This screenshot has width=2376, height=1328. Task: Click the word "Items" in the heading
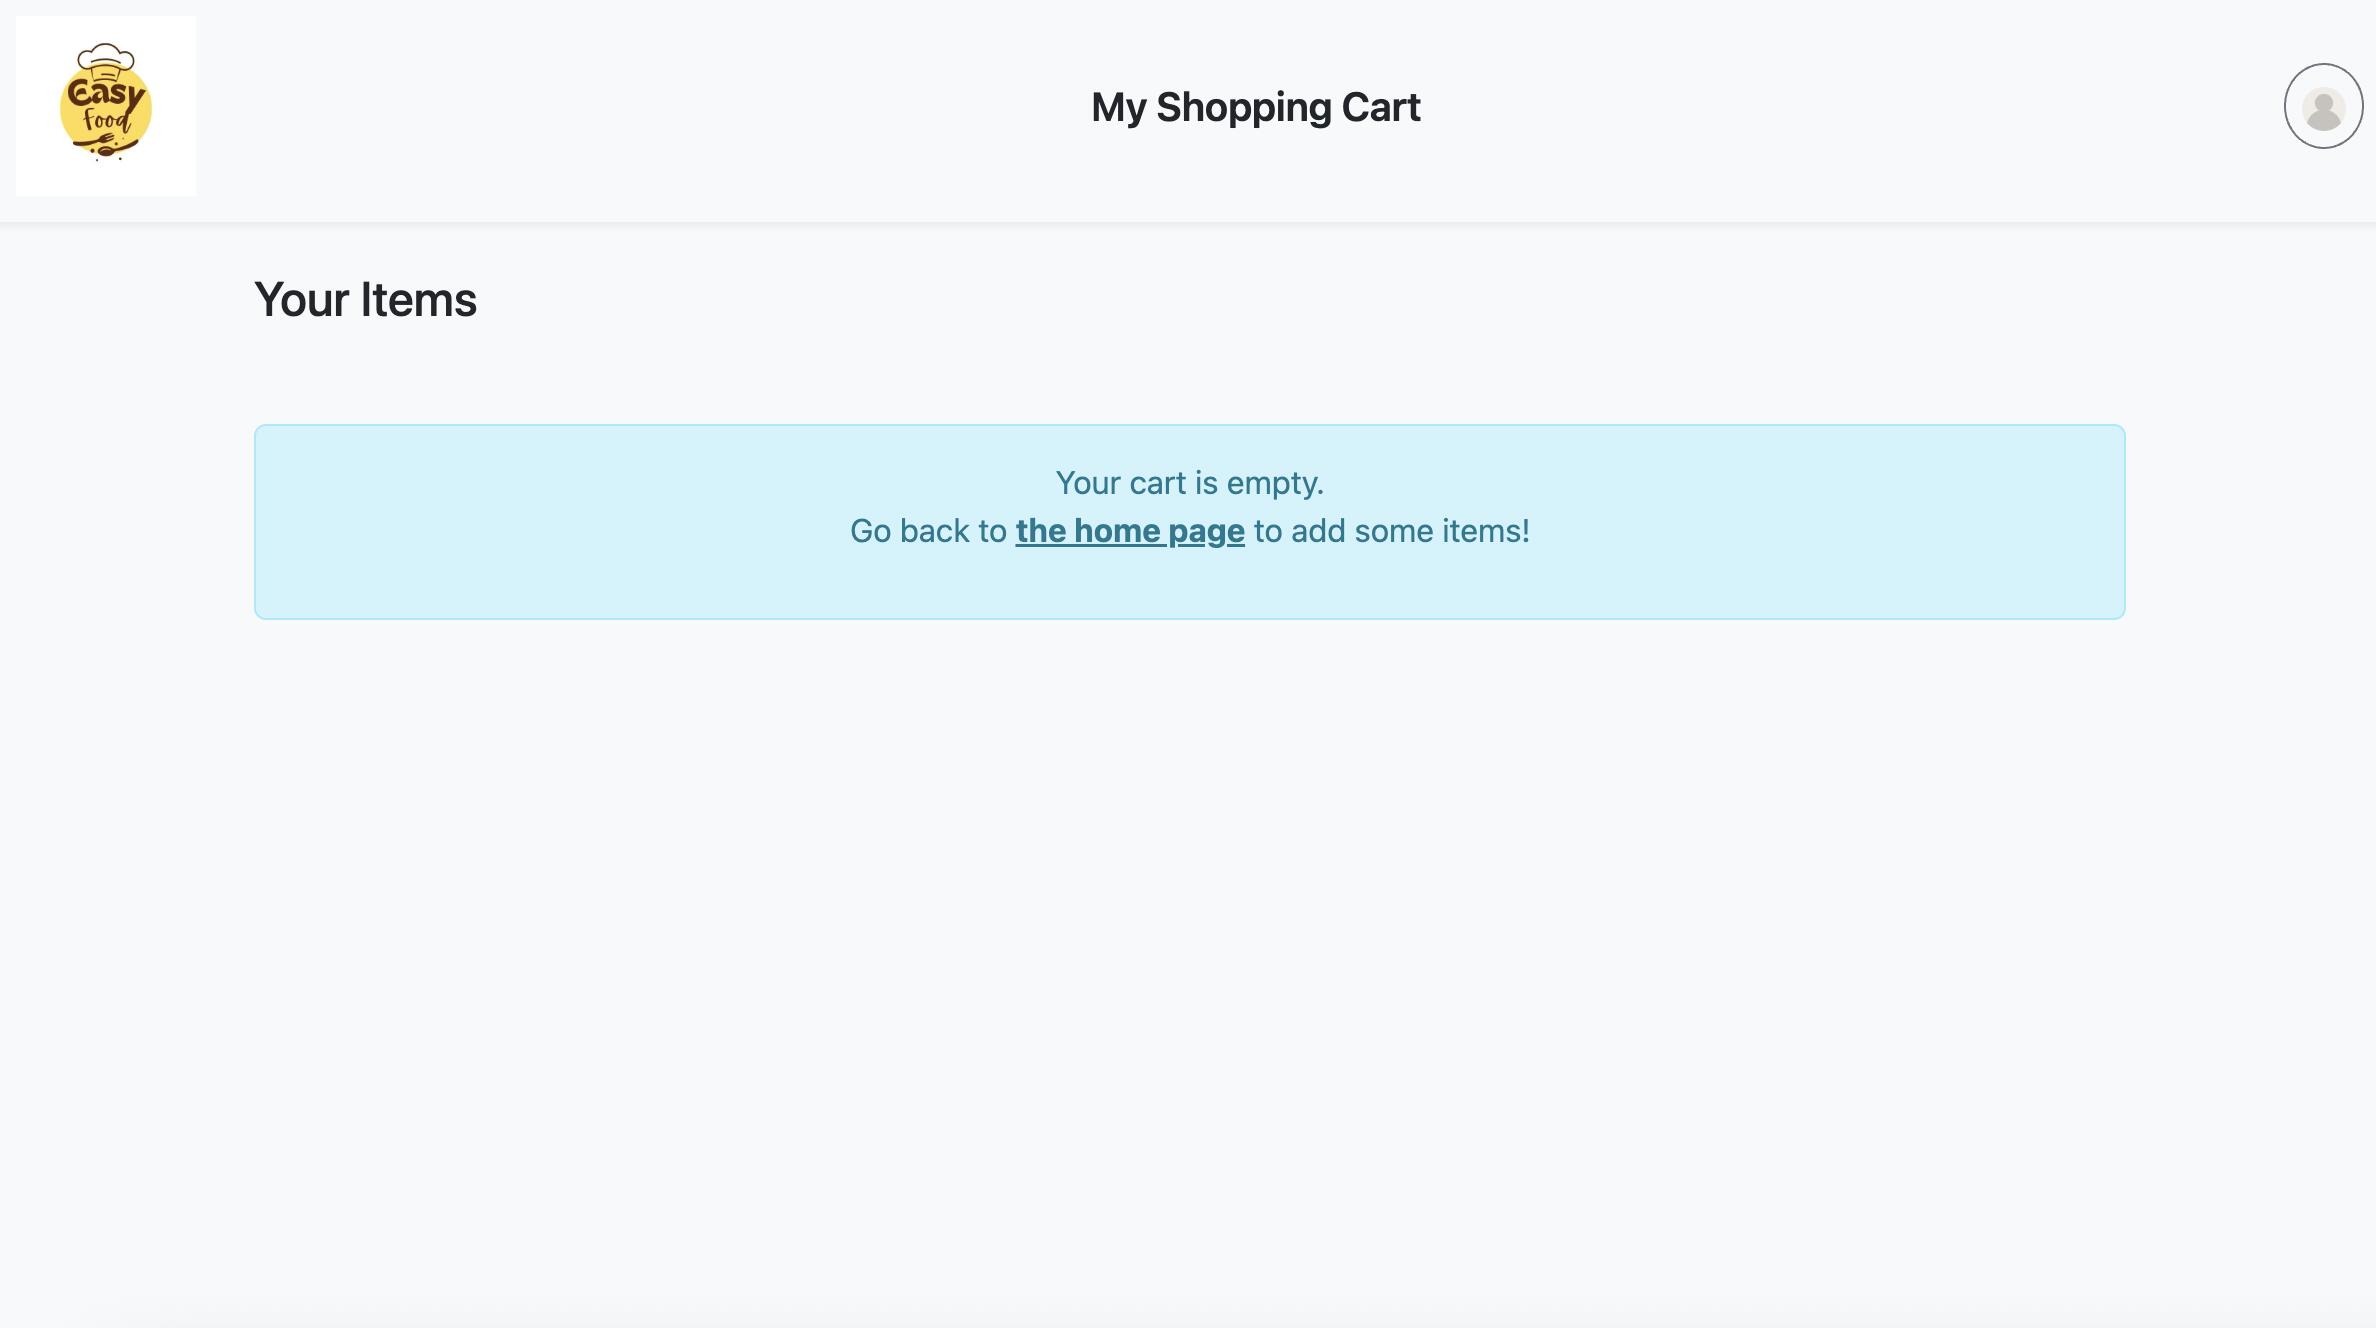coord(418,299)
